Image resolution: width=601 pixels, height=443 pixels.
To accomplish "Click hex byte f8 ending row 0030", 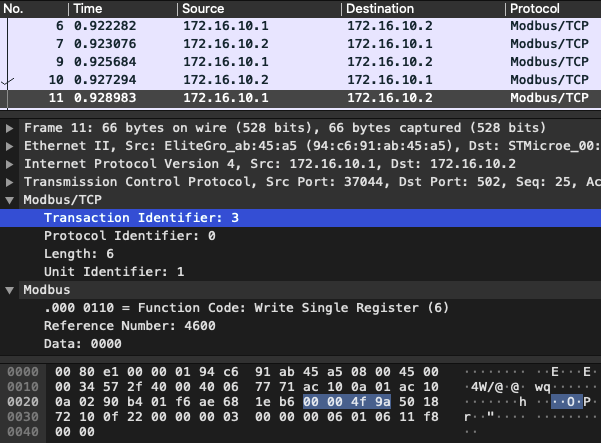I will pos(431,417).
